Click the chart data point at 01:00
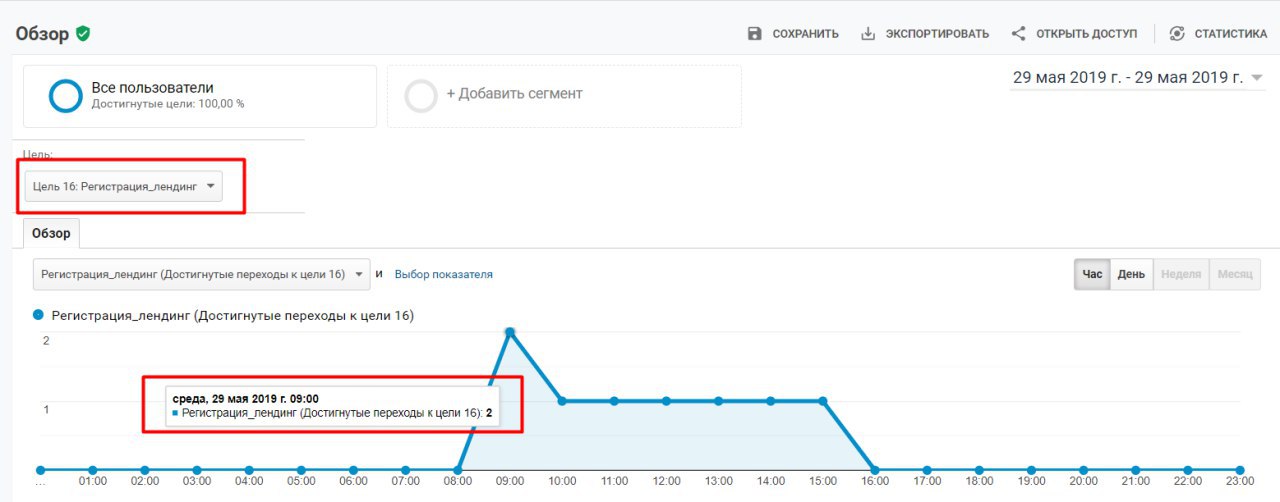Image resolution: width=1280 pixels, height=502 pixels. tap(93, 470)
